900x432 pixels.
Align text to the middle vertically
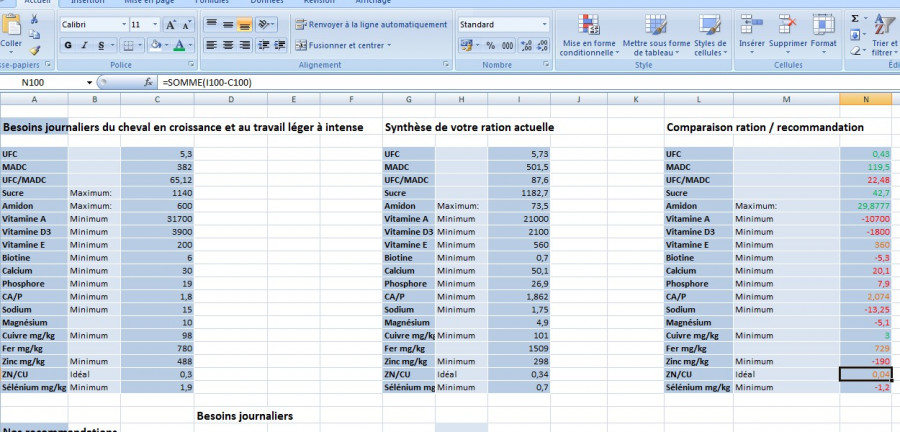pos(228,25)
